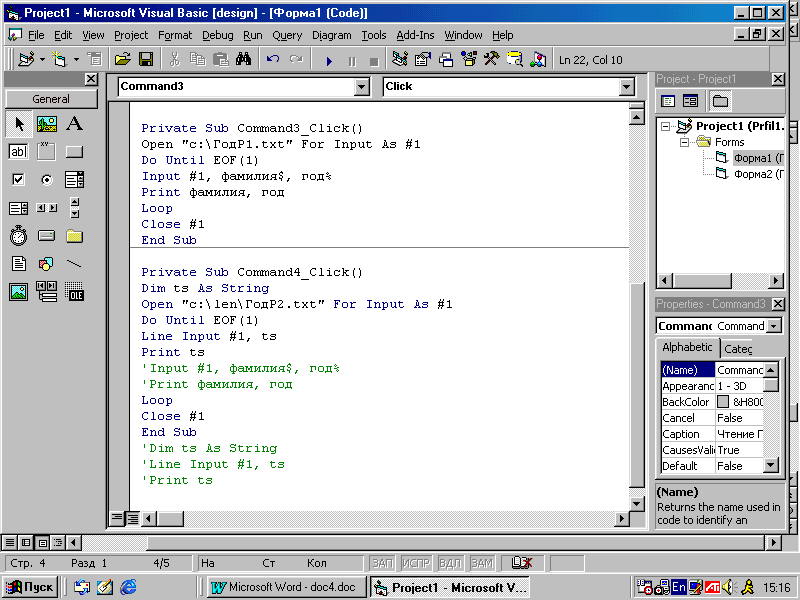Switch to Procedure View button
This screenshot has width=800, height=600.
(x=117, y=518)
